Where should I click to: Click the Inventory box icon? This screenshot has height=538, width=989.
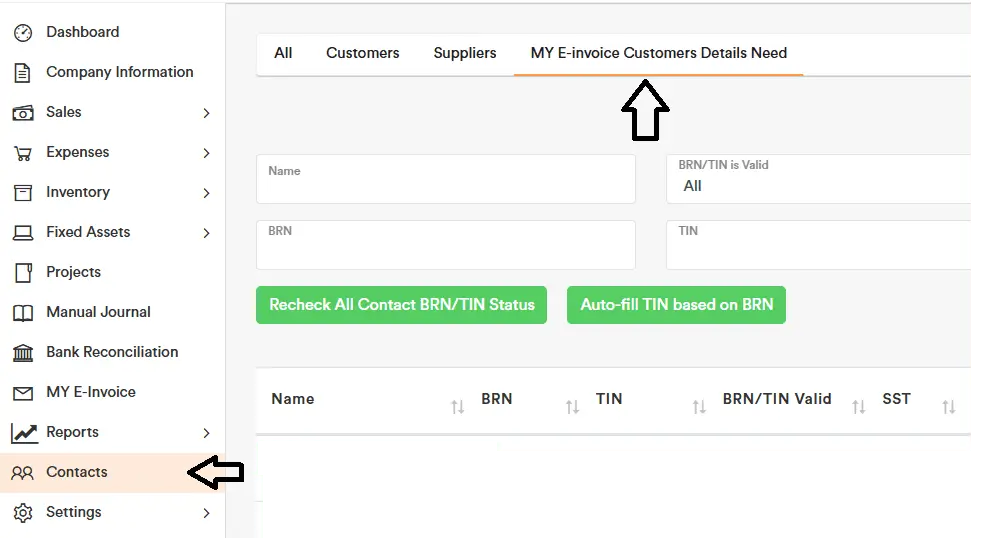click(x=22, y=192)
